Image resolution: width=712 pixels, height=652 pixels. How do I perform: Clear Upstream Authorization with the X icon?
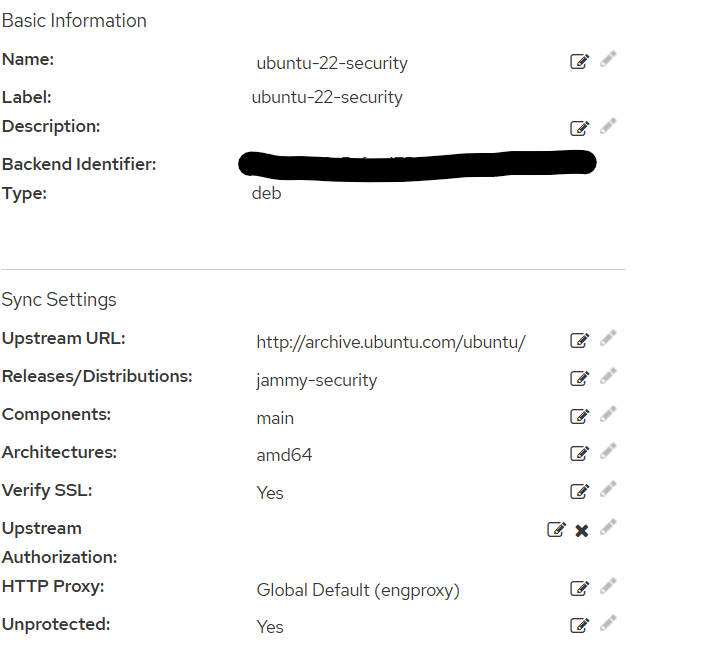pyautogui.click(x=582, y=530)
